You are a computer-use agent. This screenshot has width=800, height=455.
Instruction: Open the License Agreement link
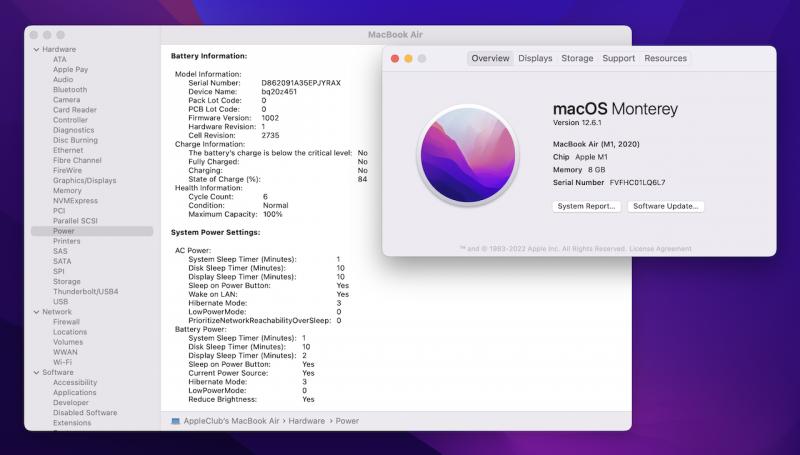660,248
